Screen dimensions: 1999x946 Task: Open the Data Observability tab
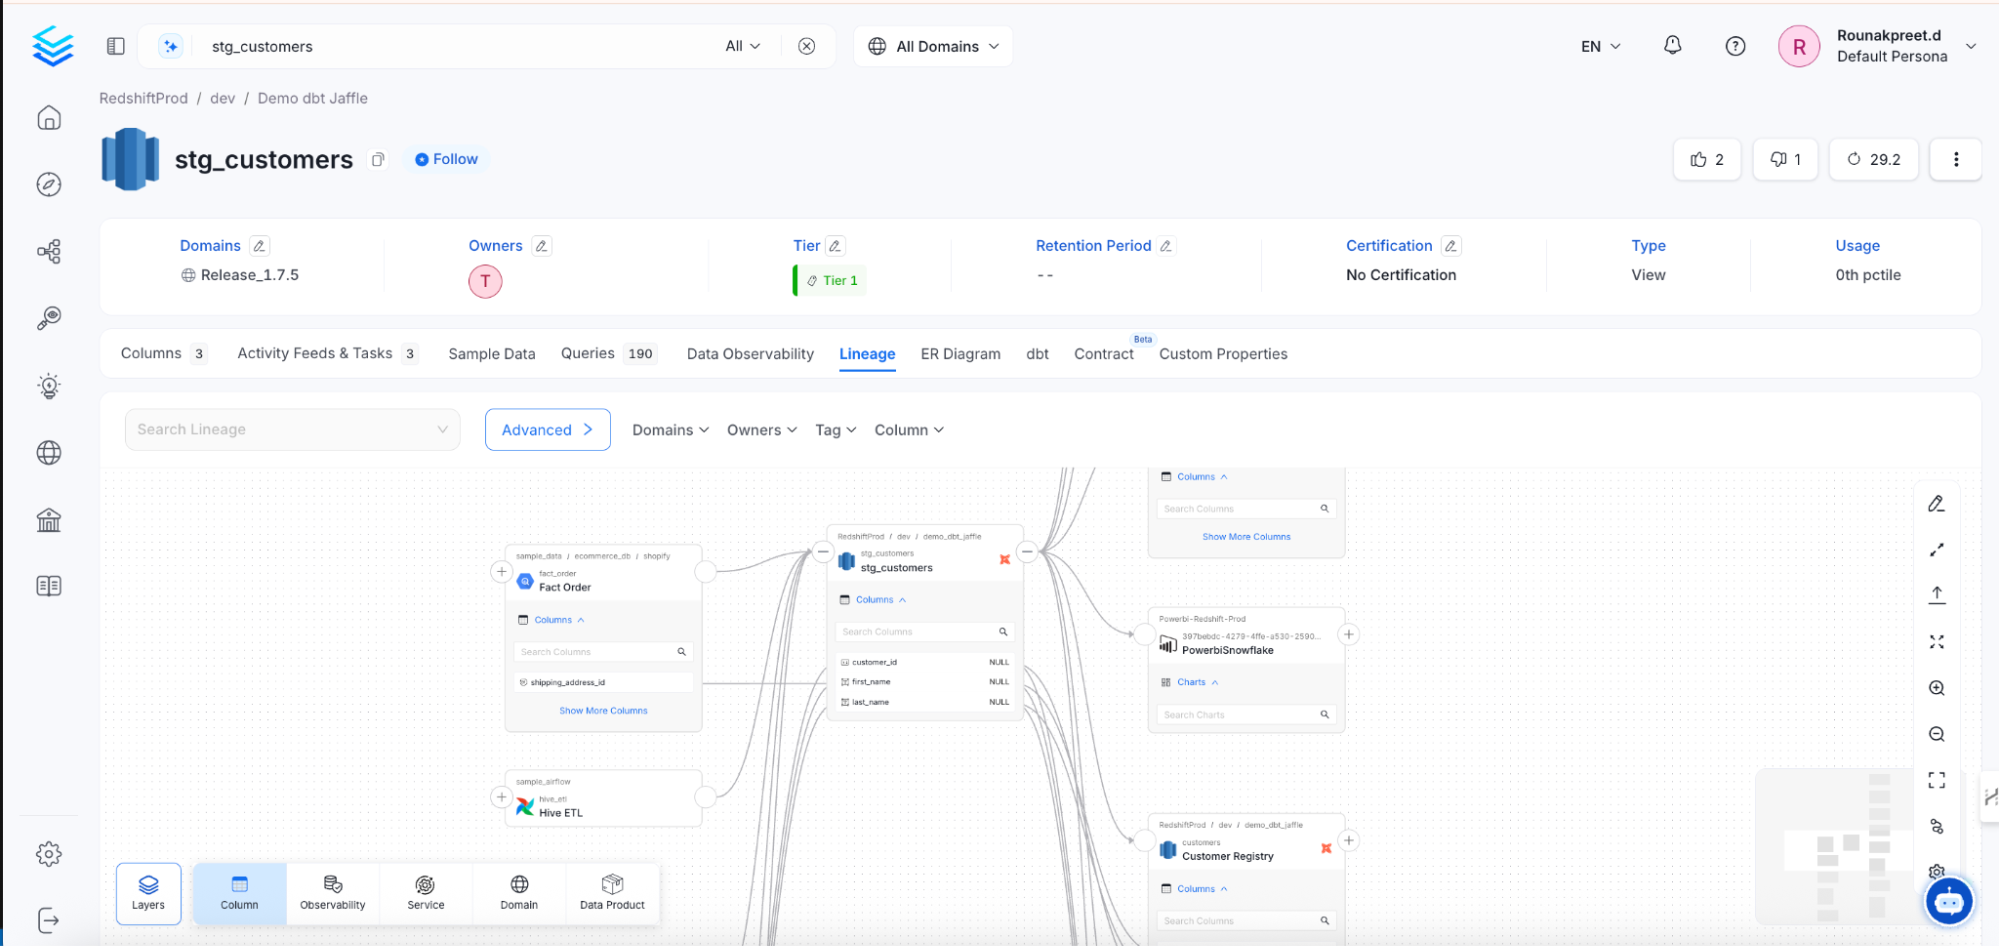tap(750, 354)
